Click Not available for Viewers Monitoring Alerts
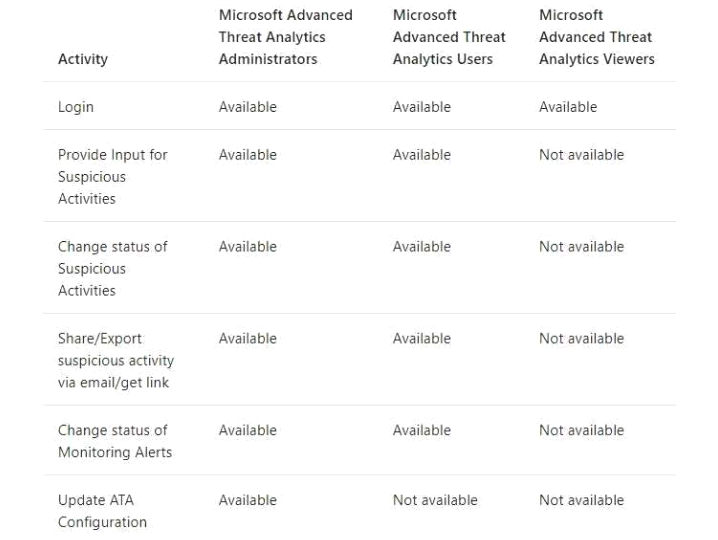This screenshot has height=540, width=718. click(582, 431)
